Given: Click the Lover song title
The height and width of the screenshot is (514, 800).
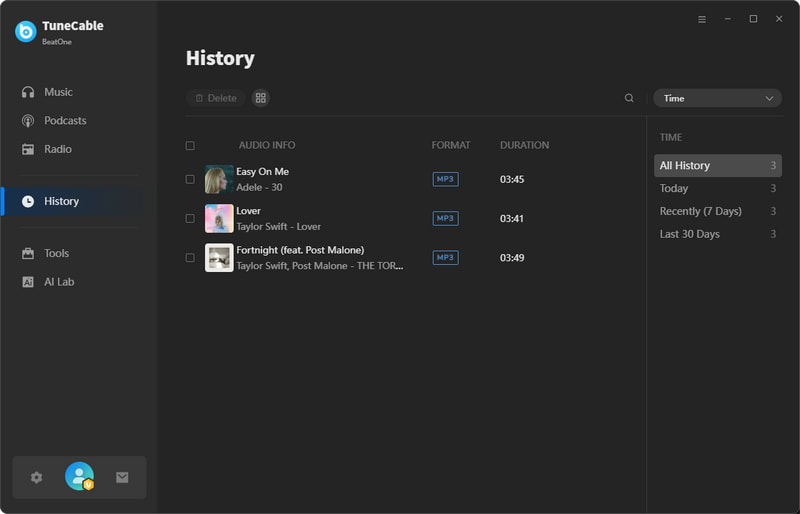Looking at the screenshot, I should pos(248,211).
